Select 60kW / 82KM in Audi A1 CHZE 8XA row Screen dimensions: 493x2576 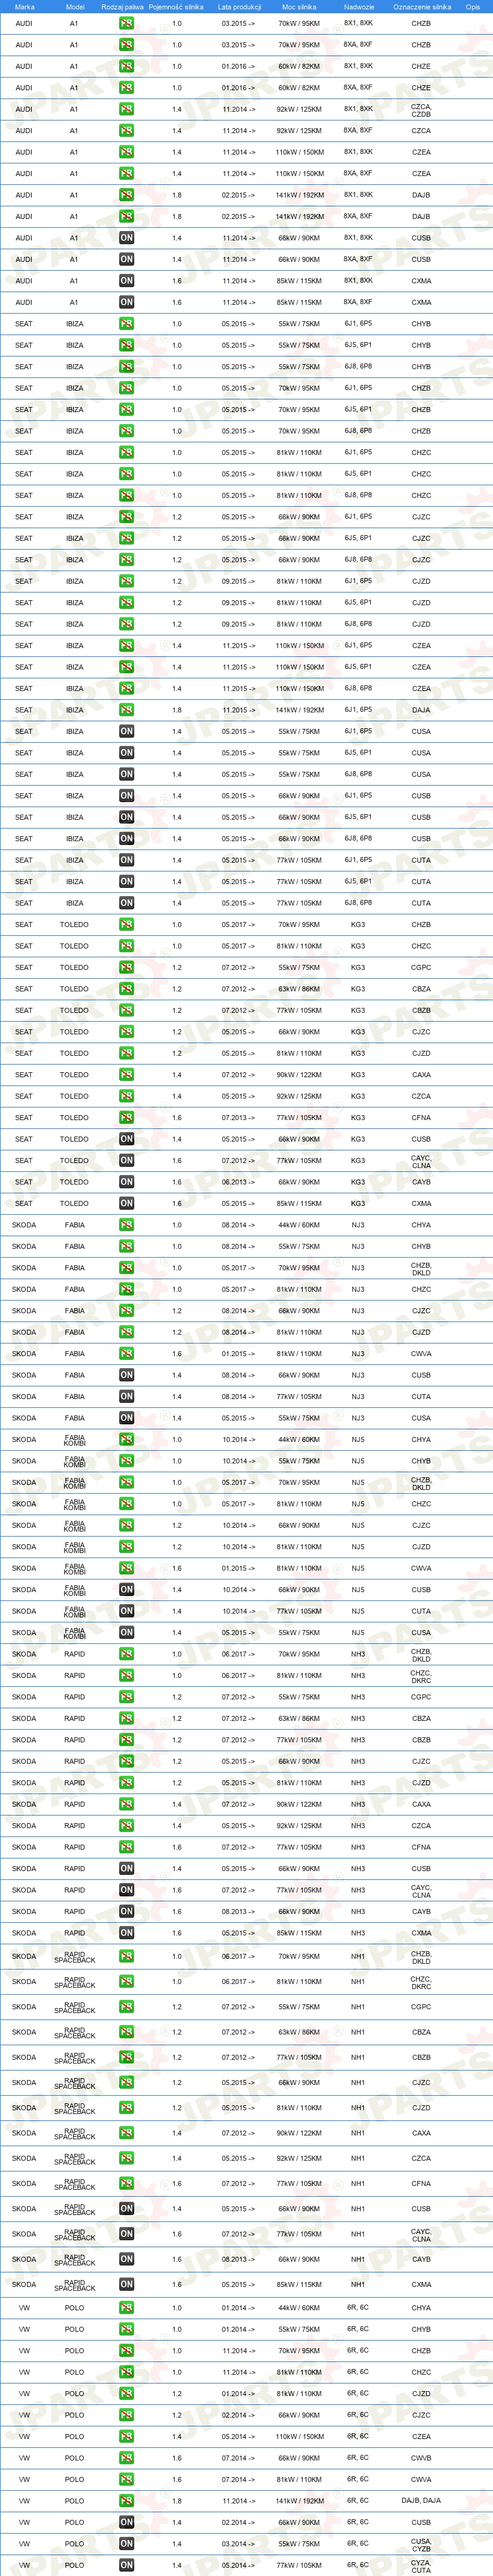300,88
